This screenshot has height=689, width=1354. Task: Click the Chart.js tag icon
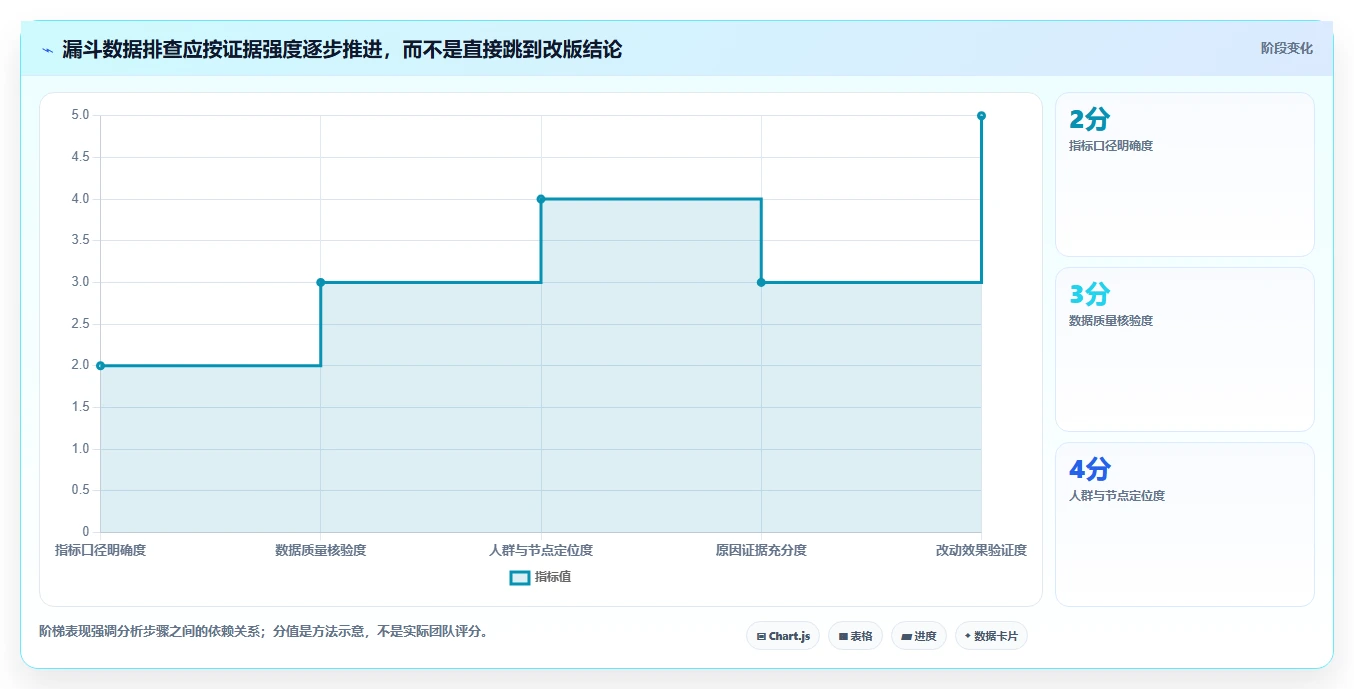click(761, 636)
